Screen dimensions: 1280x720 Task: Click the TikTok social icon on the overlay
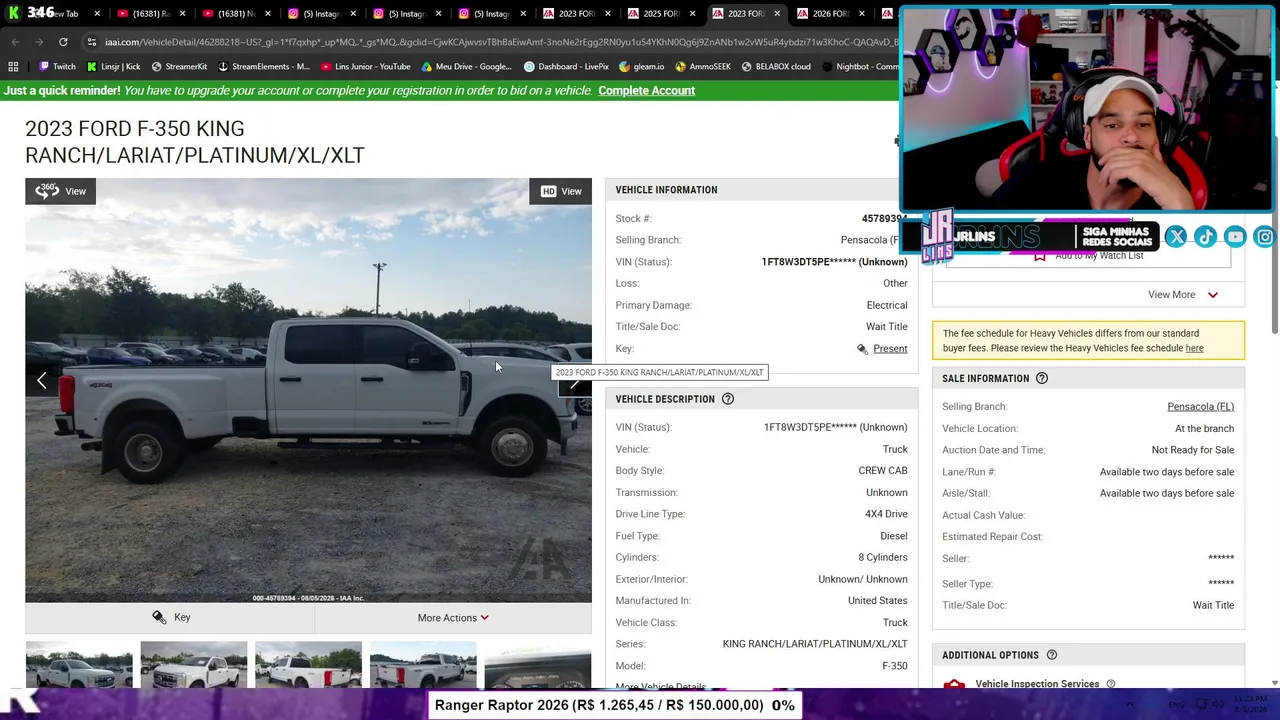coord(1205,237)
